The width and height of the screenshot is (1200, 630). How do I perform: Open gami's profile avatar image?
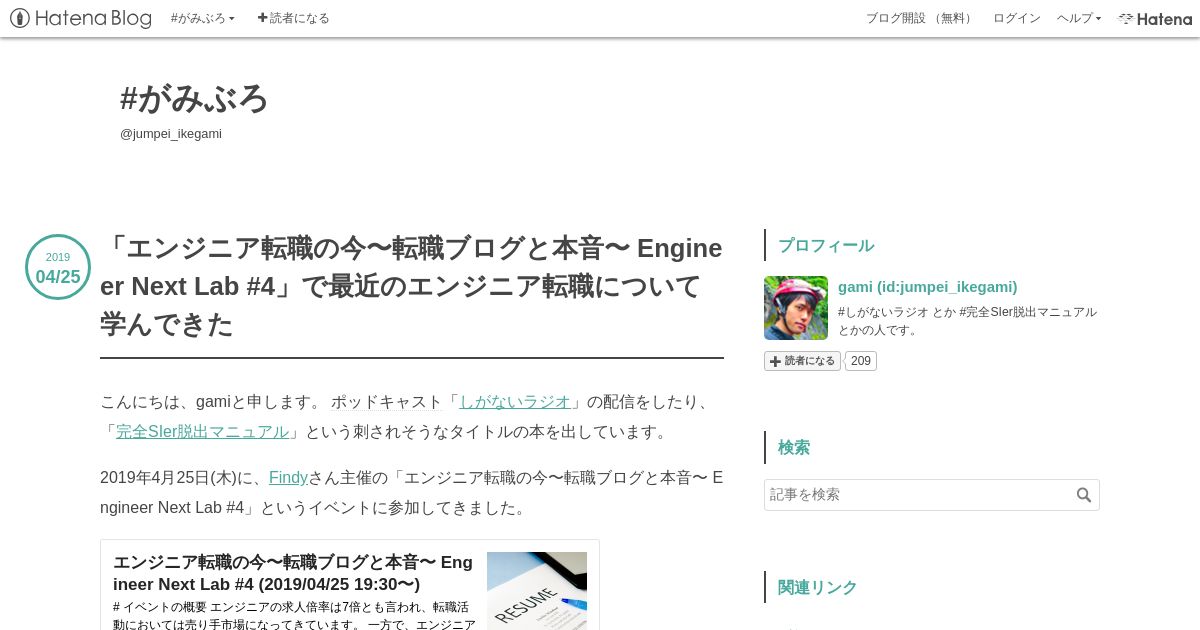(796, 308)
